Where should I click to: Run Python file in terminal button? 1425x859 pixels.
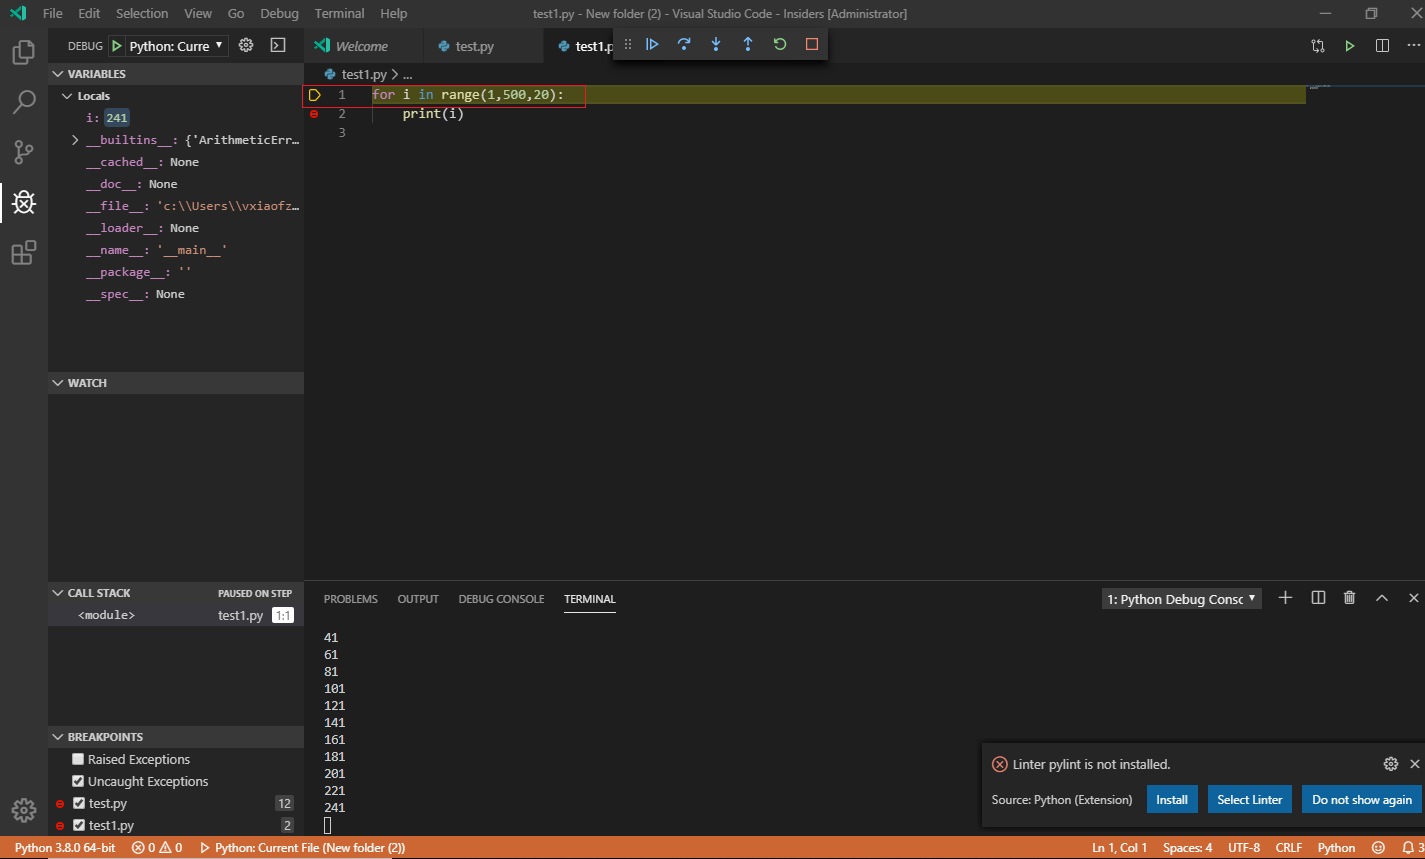click(x=1350, y=46)
